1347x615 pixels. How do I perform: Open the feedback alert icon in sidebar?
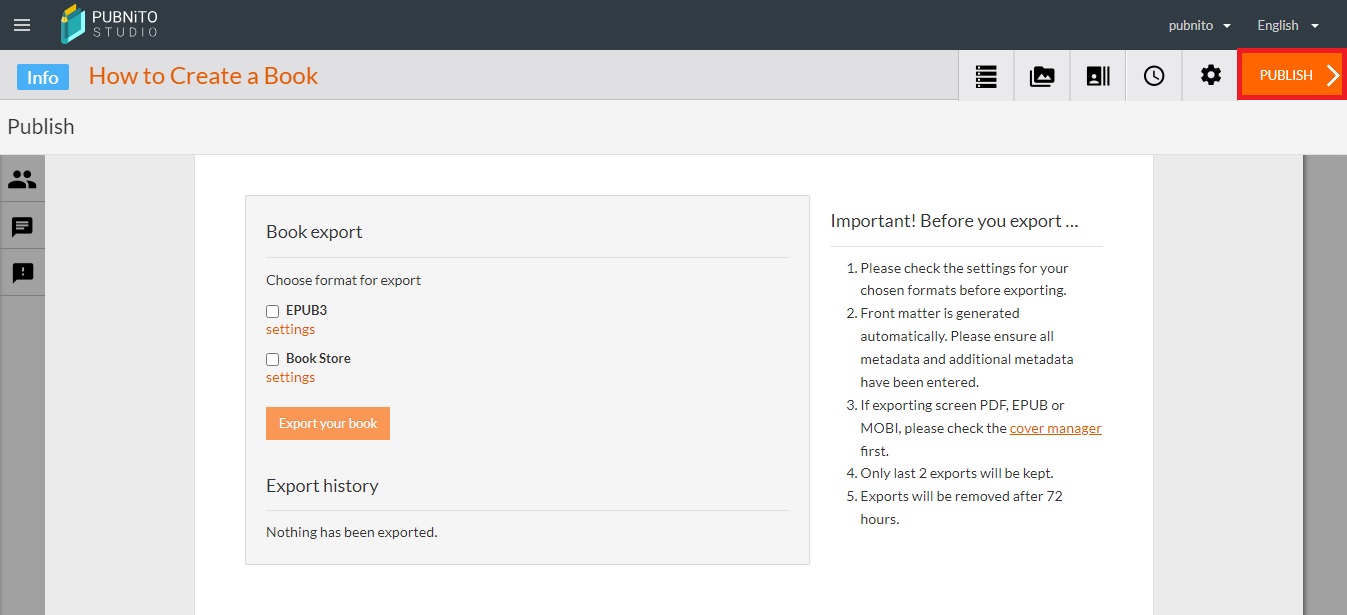pyautogui.click(x=22, y=272)
